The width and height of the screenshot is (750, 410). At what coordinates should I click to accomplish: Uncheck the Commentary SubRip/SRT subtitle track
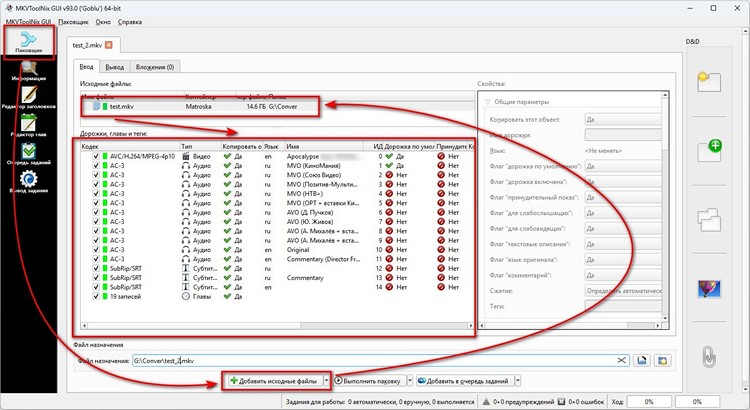[x=96, y=277]
